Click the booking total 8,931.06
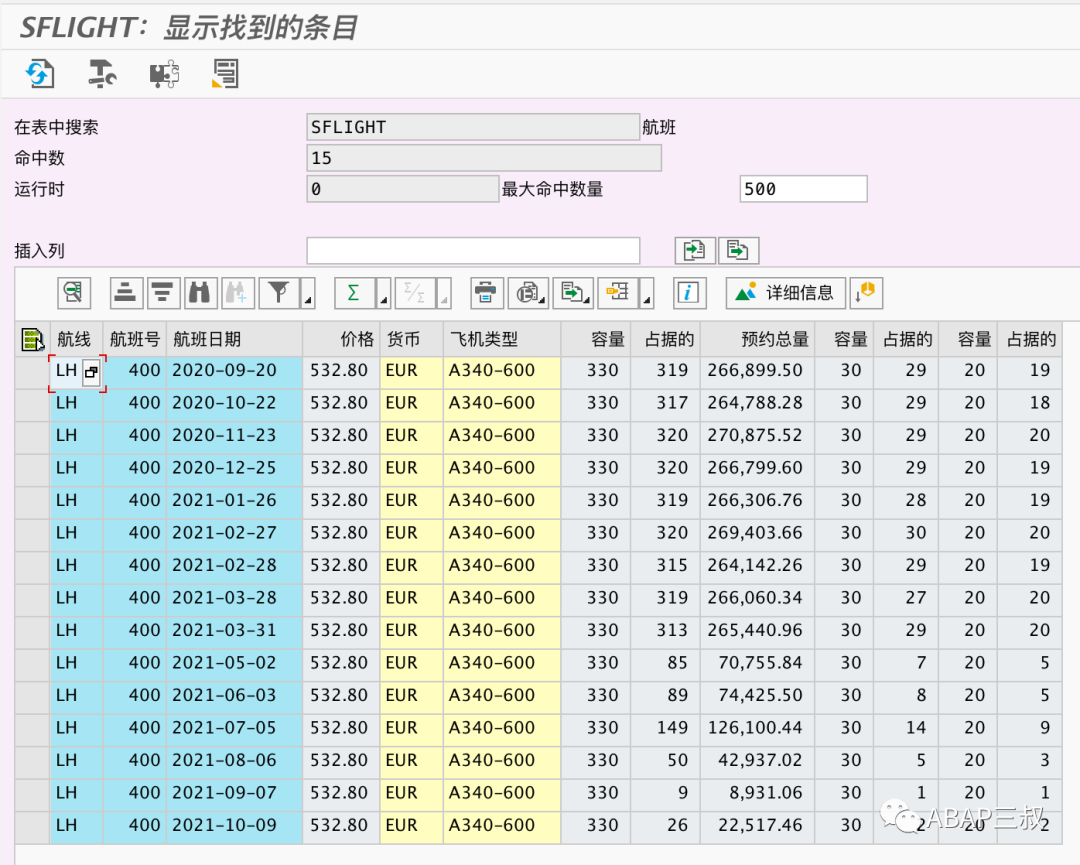This screenshot has width=1080, height=865. pyautogui.click(x=758, y=793)
